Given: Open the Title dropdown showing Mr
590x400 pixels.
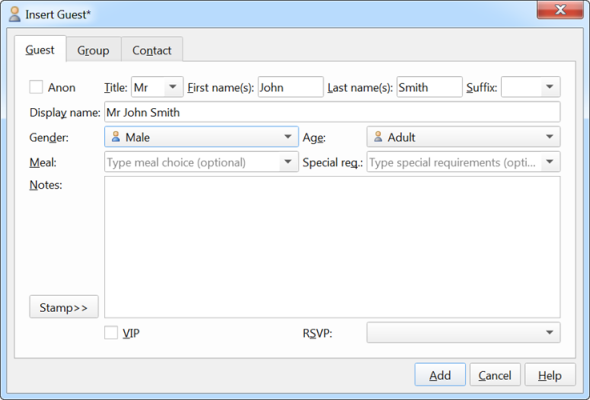Looking at the screenshot, I should click(157, 87).
